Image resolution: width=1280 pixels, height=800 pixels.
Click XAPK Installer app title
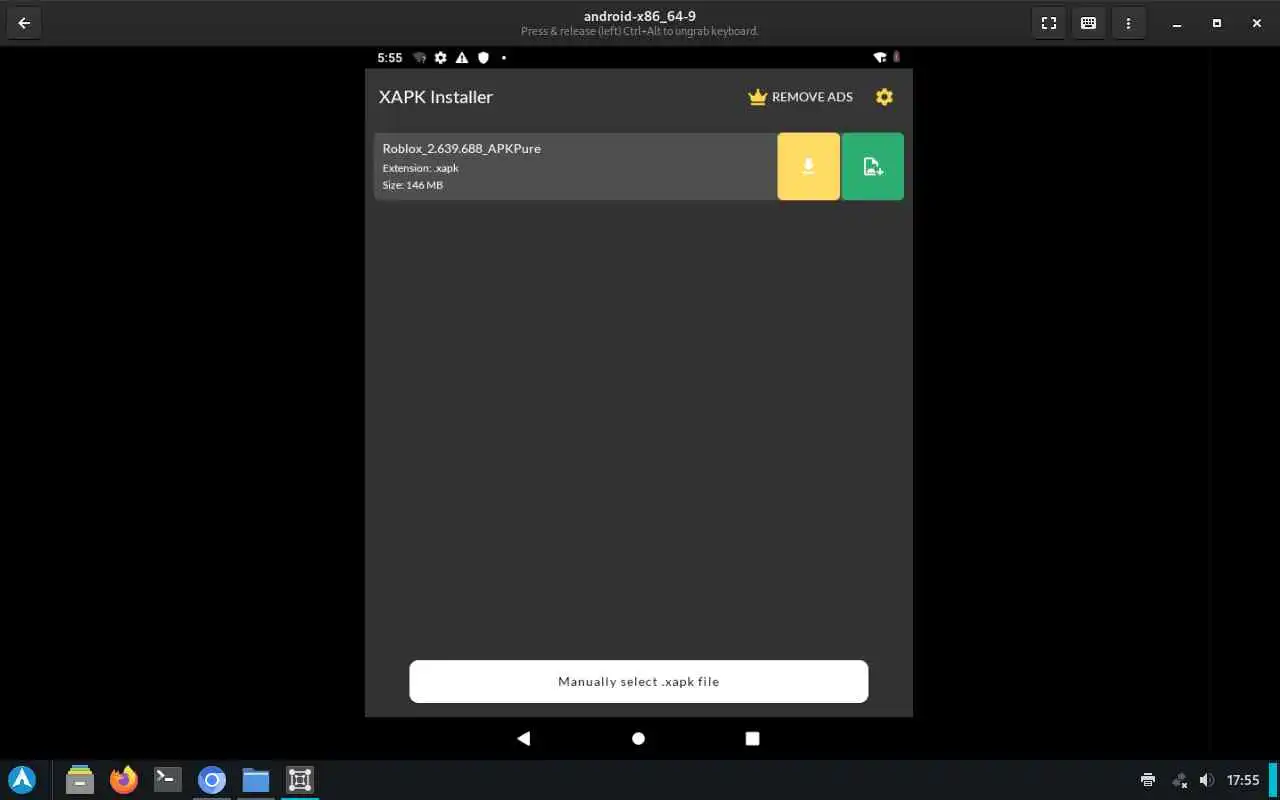click(436, 97)
